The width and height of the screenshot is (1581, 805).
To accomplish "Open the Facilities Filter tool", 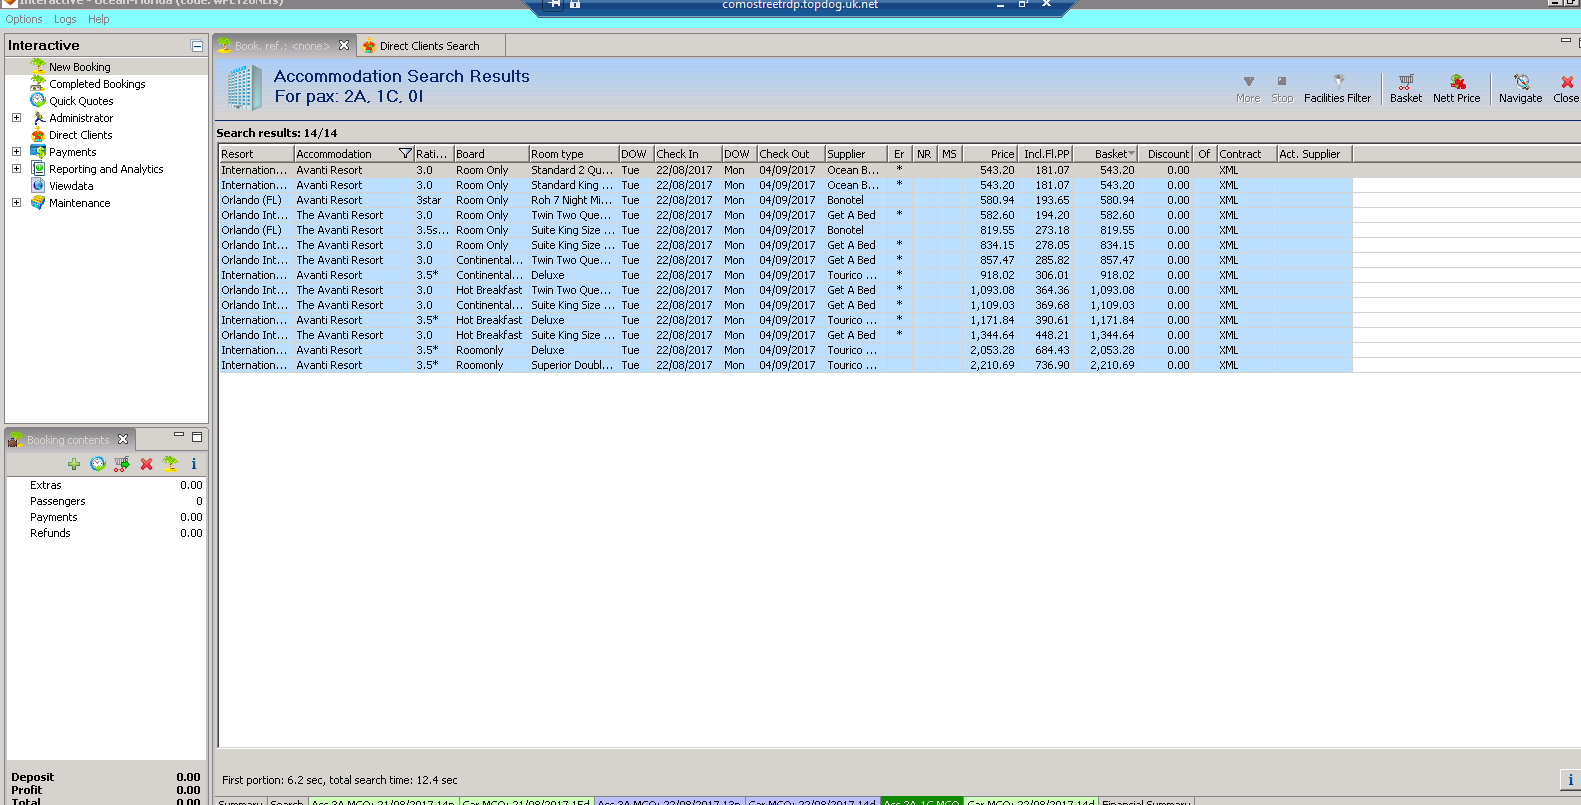I will pos(1337,88).
